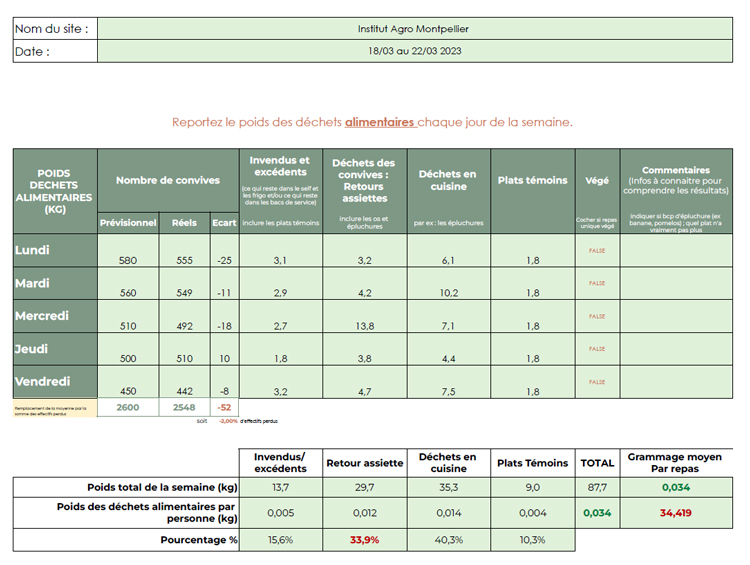Select Lundi plats témoins value 1,8
The width and height of the screenshot is (750, 565).
pos(533,250)
